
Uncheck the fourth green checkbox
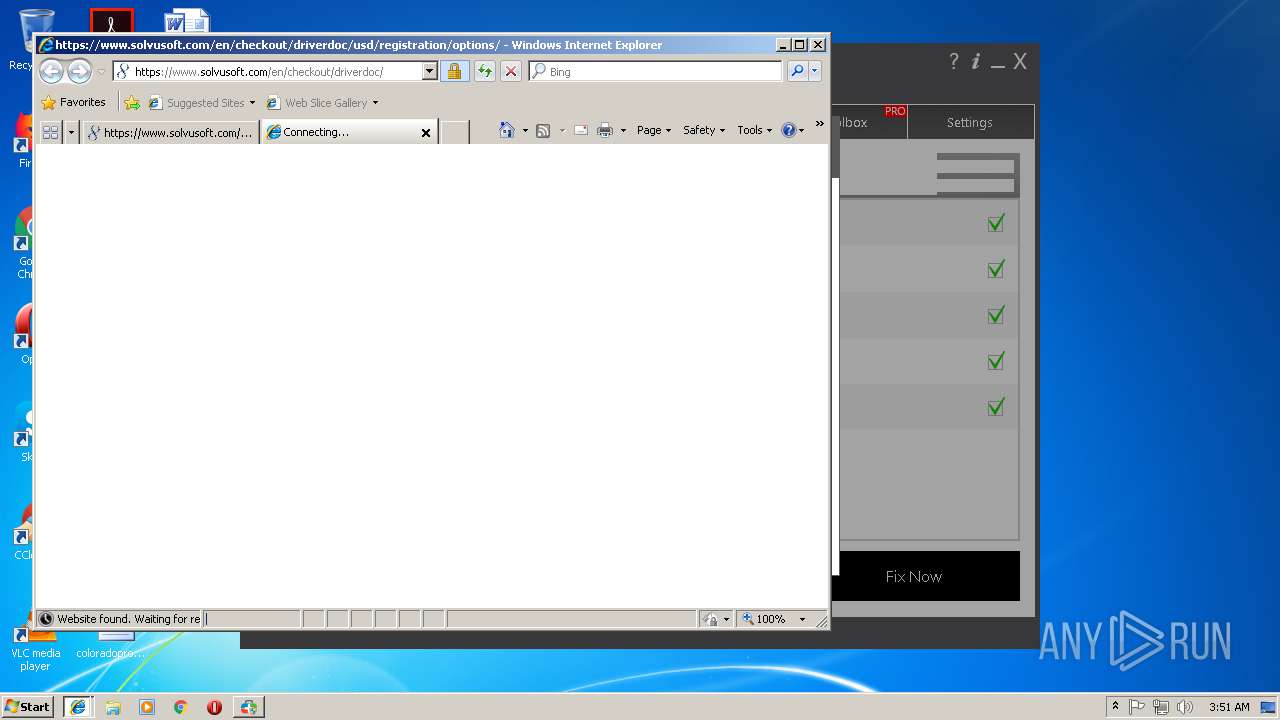[x=995, y=361]
